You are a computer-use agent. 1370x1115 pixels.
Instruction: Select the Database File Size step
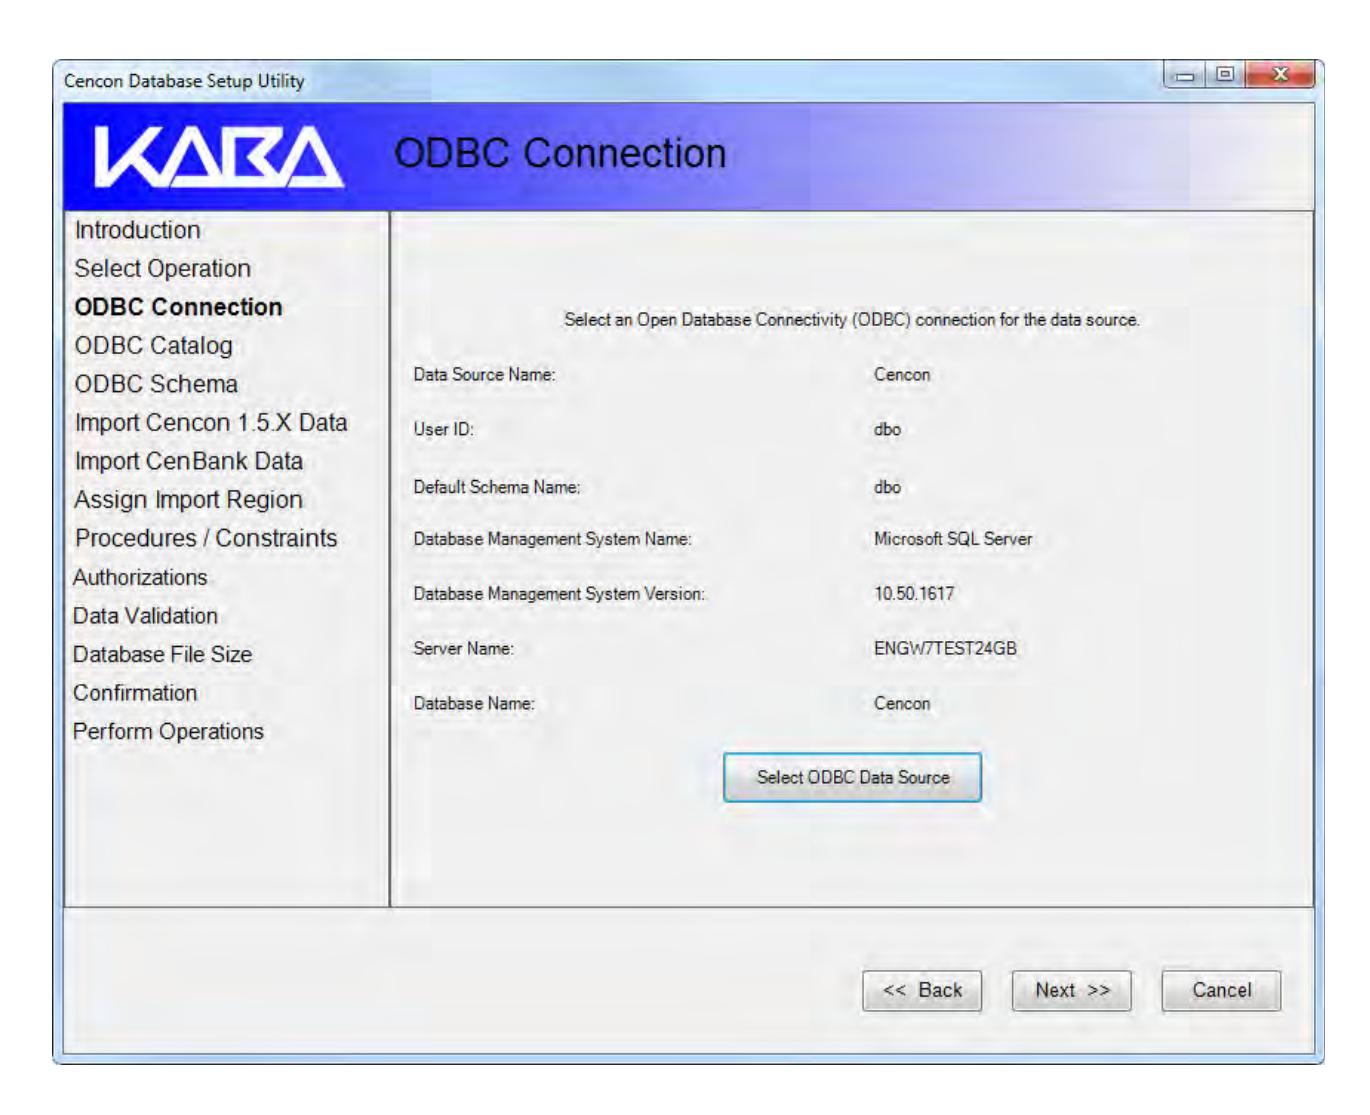[x=162, y=654]
